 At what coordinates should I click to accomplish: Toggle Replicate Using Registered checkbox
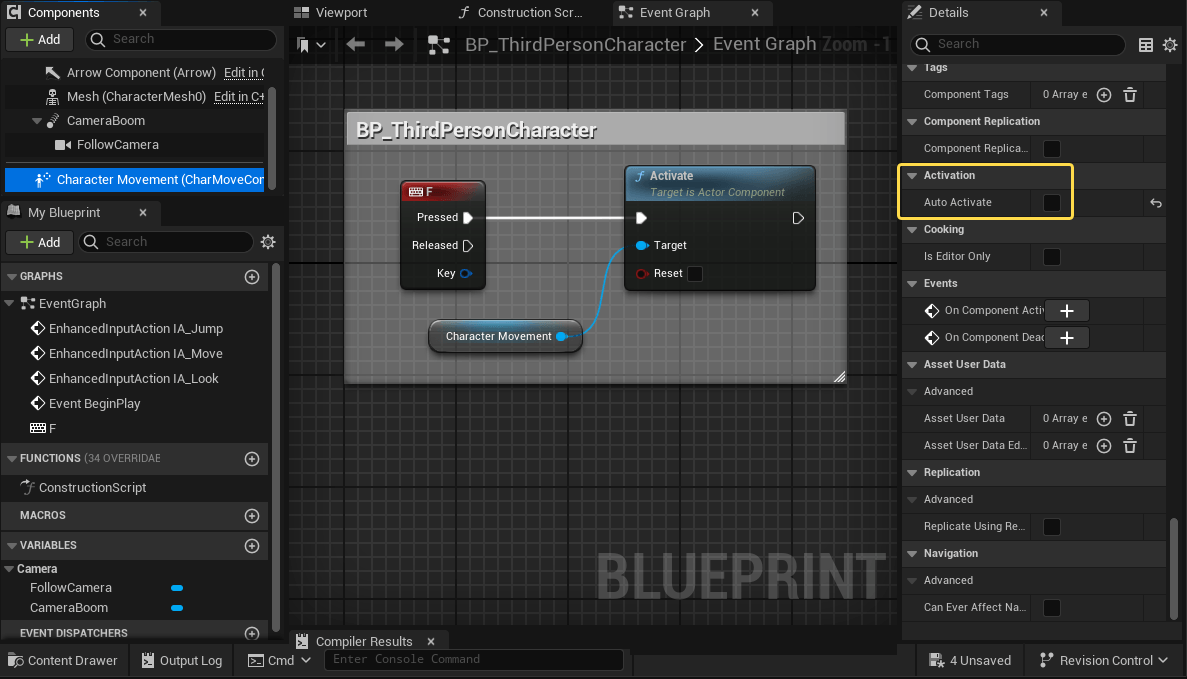click(1051, 527)
